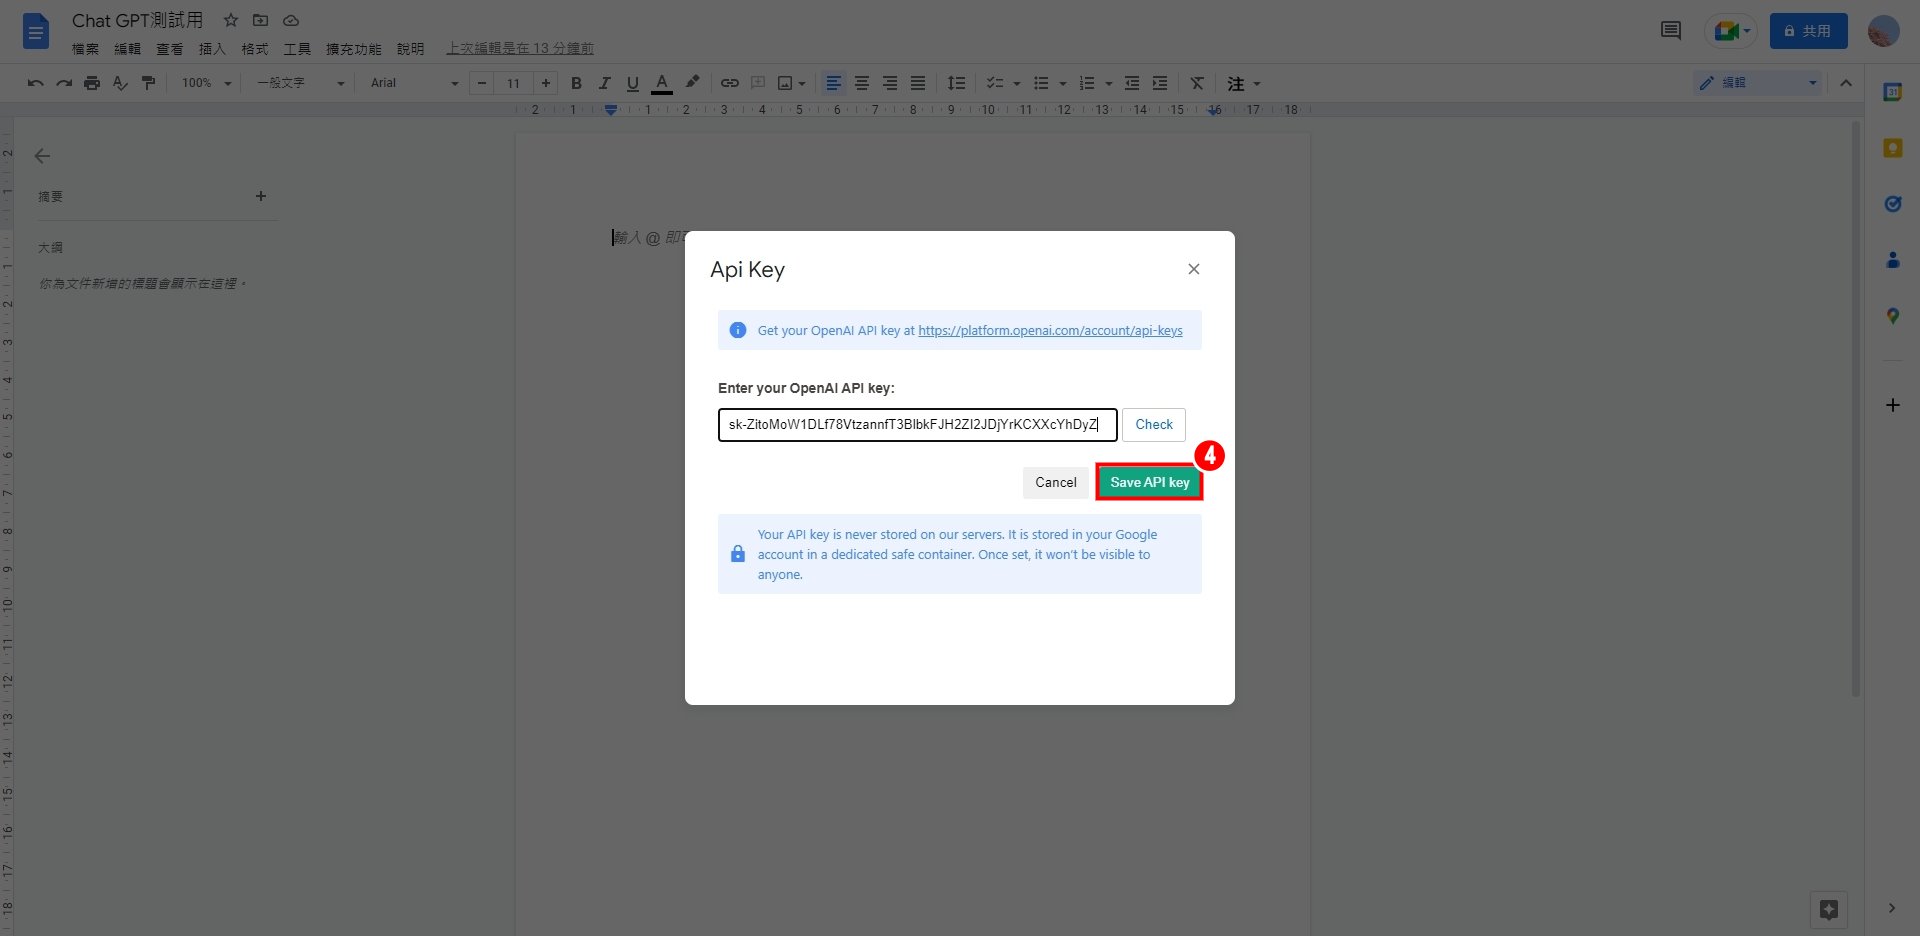Open Google Keep in side panel

[1892, 148]
